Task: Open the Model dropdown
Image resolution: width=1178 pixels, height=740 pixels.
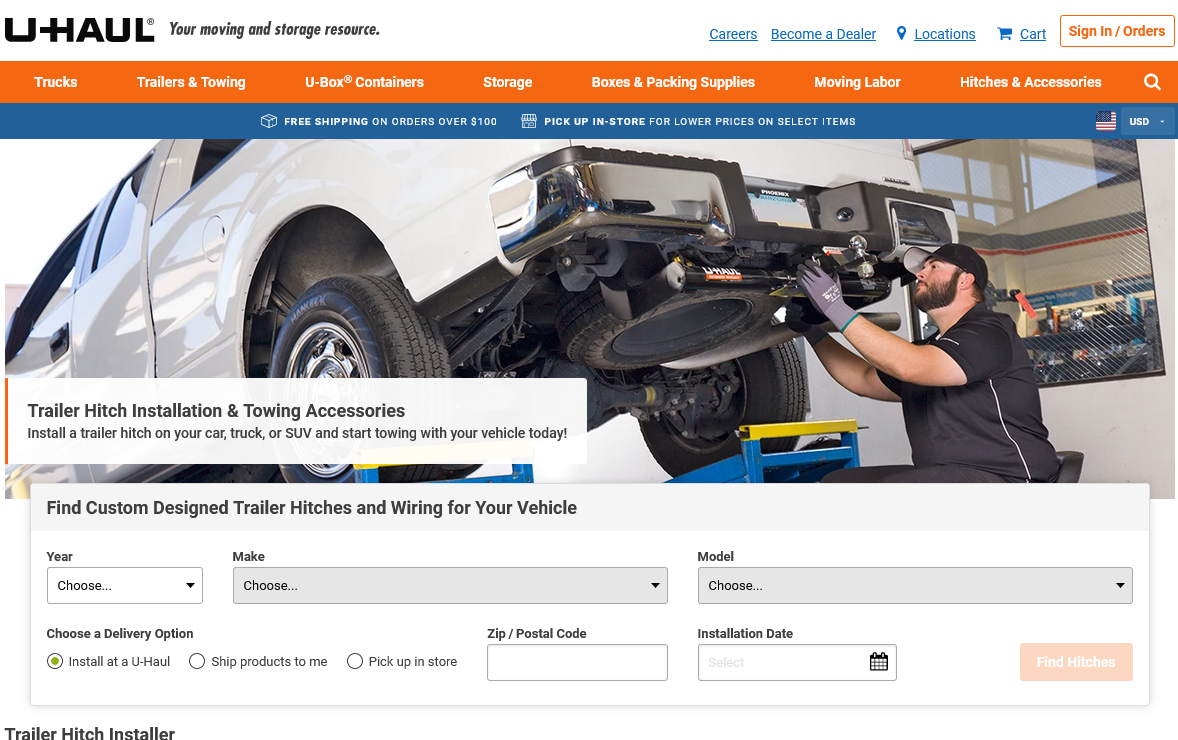Action: 914,585
